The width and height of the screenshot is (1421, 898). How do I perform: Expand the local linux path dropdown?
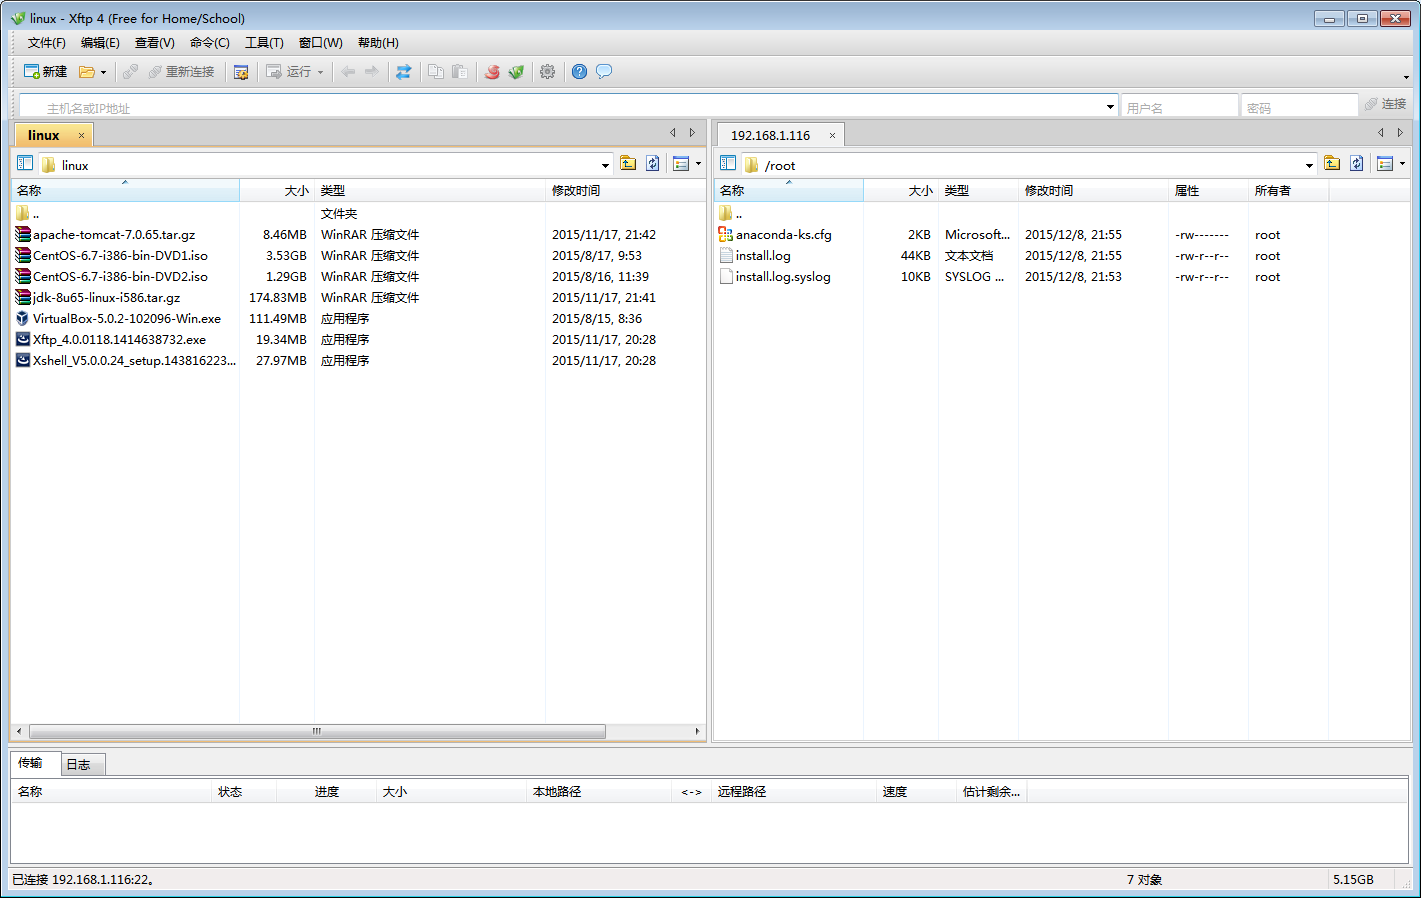605,165
